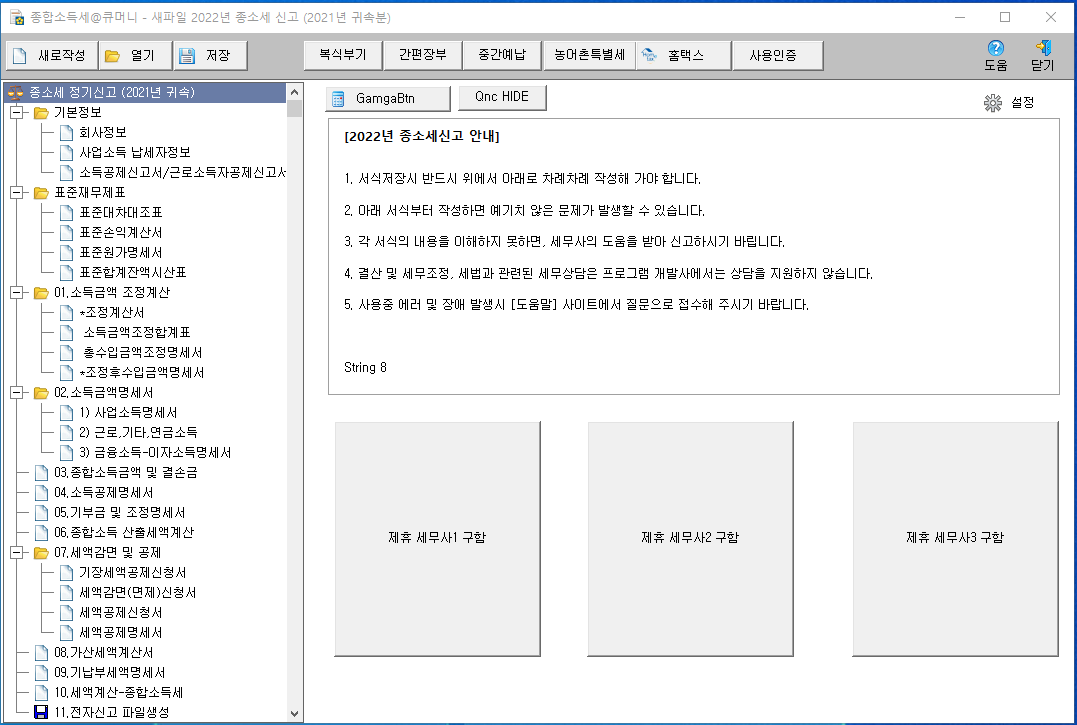1077x725 pixels.
Task: Open 기장세액공제신청서 tree item
Action: (133, 573)
